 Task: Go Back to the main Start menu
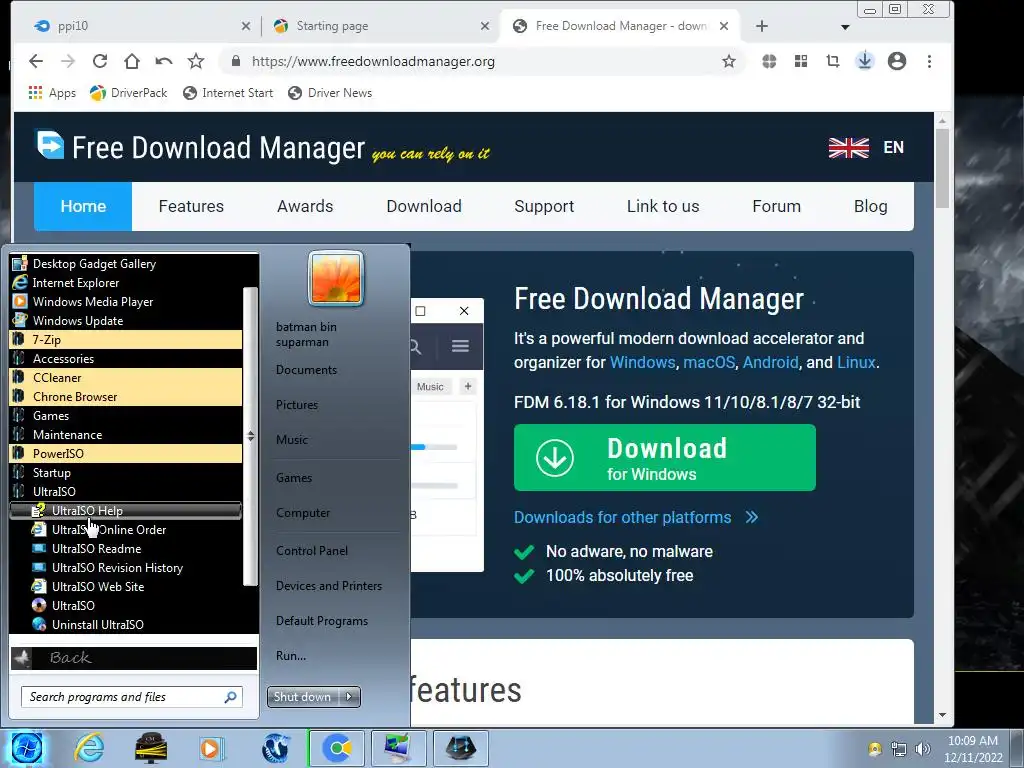coord(134,658)
